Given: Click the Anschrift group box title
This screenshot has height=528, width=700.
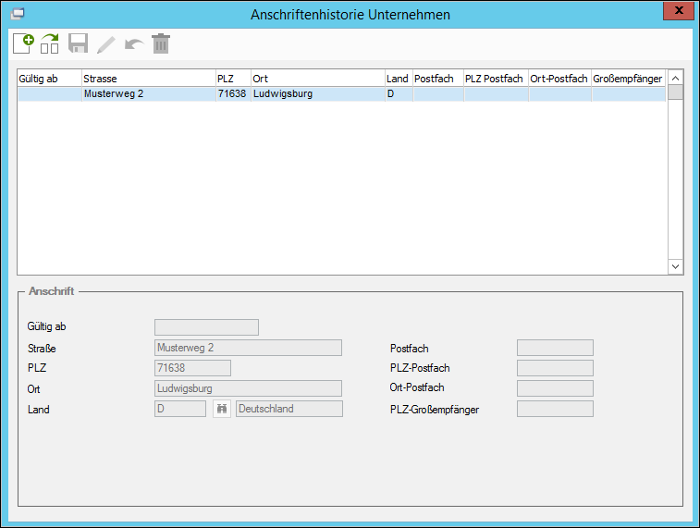Looking at the screenshot, I should [x=51, y=291].
